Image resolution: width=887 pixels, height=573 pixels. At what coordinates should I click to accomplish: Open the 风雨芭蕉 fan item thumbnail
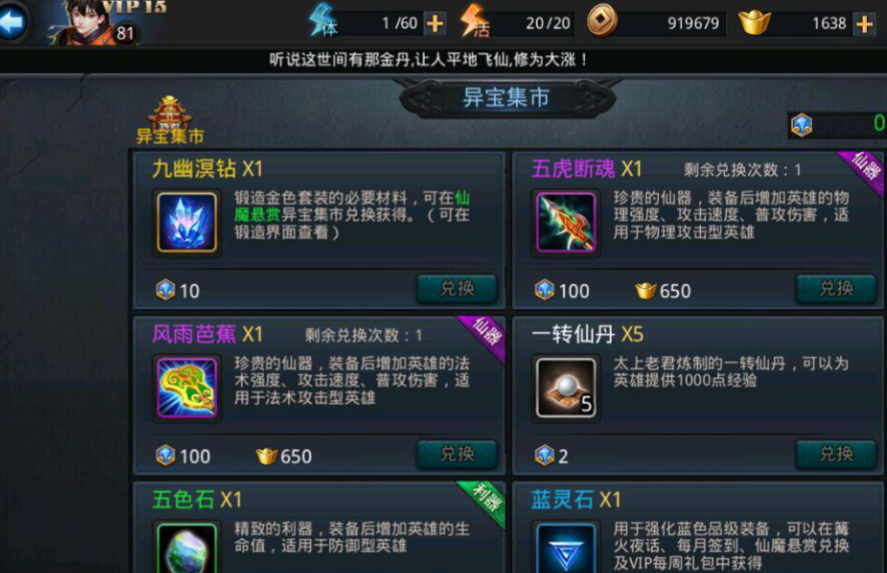click(x=187, y=388)
